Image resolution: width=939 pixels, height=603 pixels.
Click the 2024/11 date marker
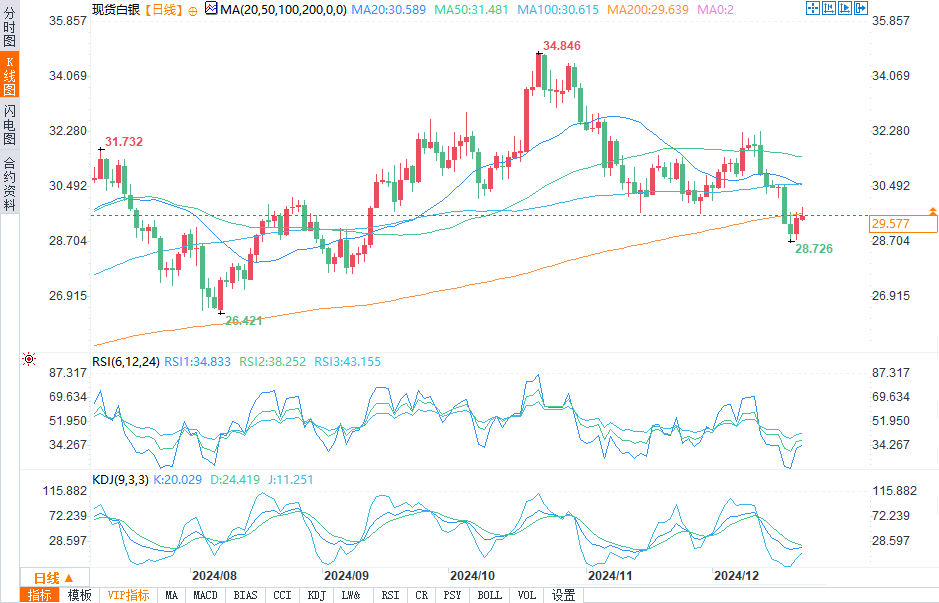pos(610,575)
